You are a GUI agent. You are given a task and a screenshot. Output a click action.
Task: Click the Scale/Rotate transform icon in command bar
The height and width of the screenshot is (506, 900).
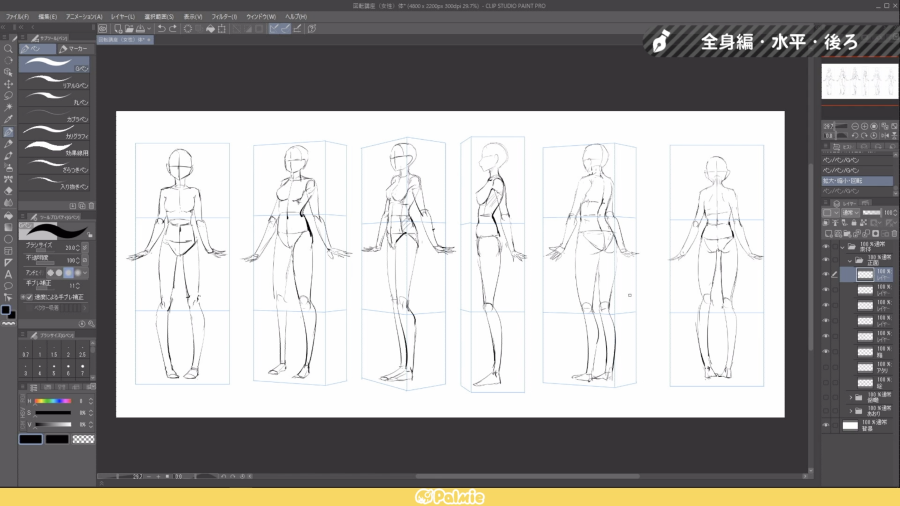click(x=222, y=29)
